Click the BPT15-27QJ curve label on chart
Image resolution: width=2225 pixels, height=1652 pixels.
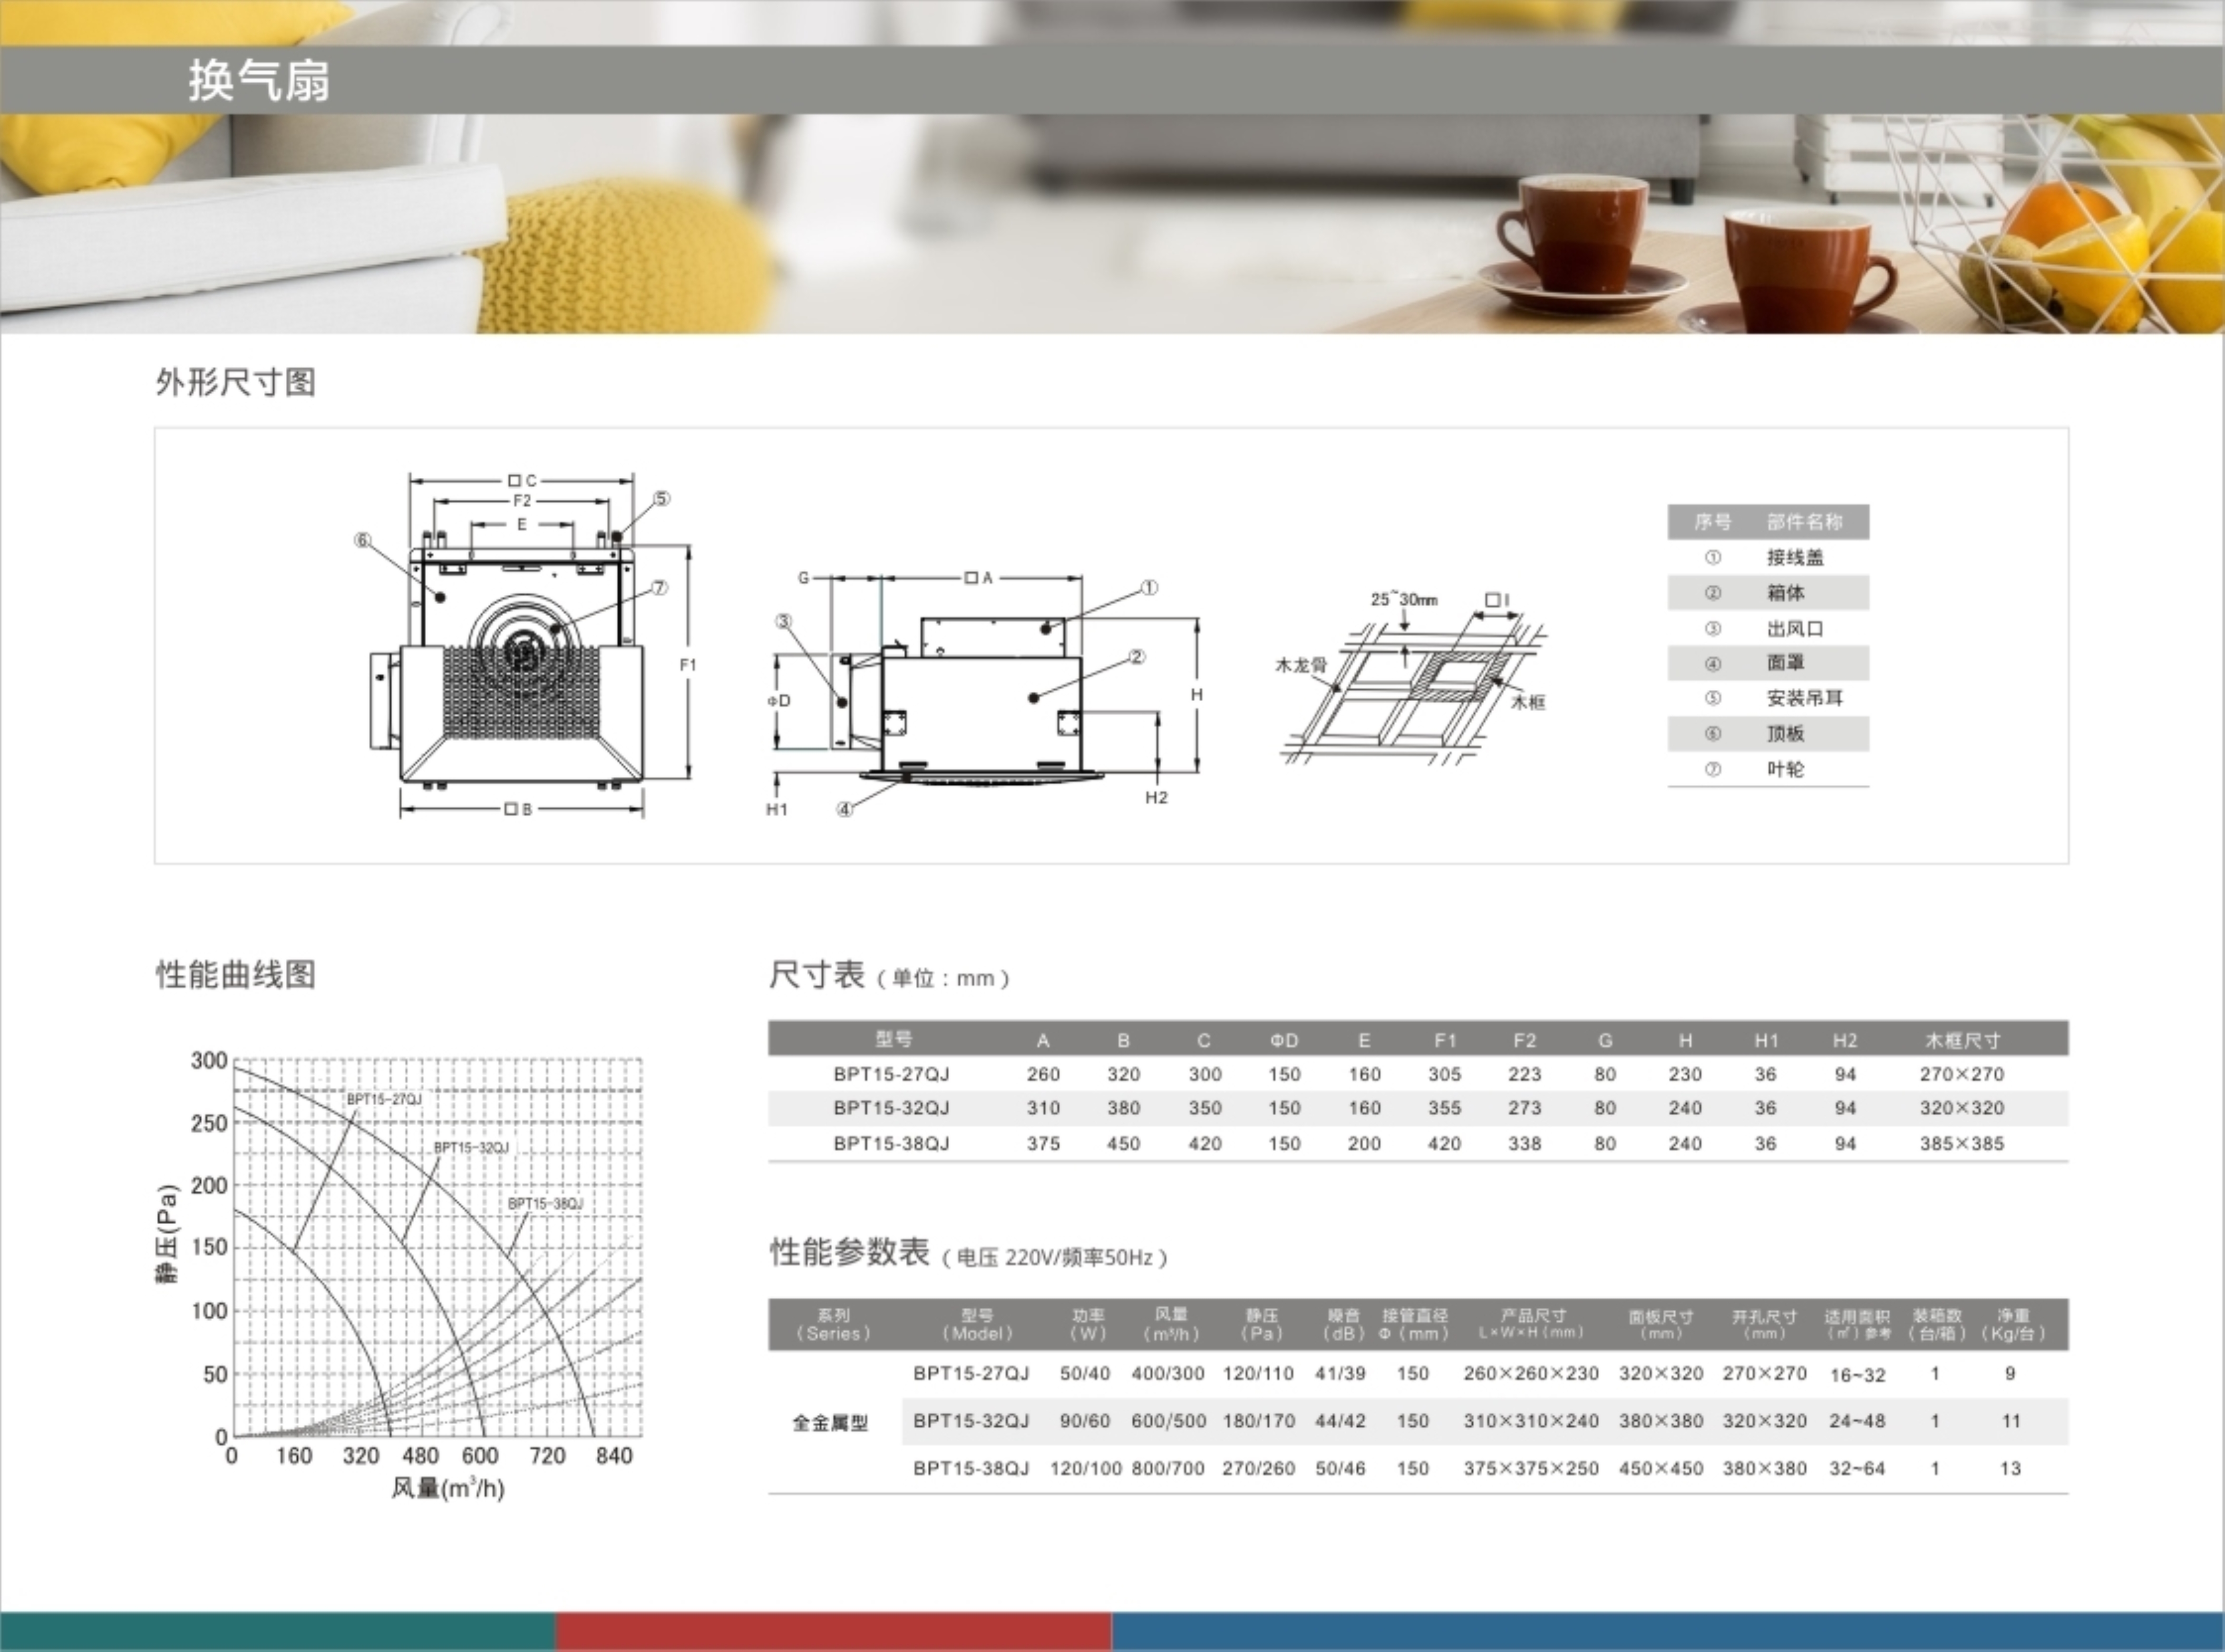[x=384, y=1099]
